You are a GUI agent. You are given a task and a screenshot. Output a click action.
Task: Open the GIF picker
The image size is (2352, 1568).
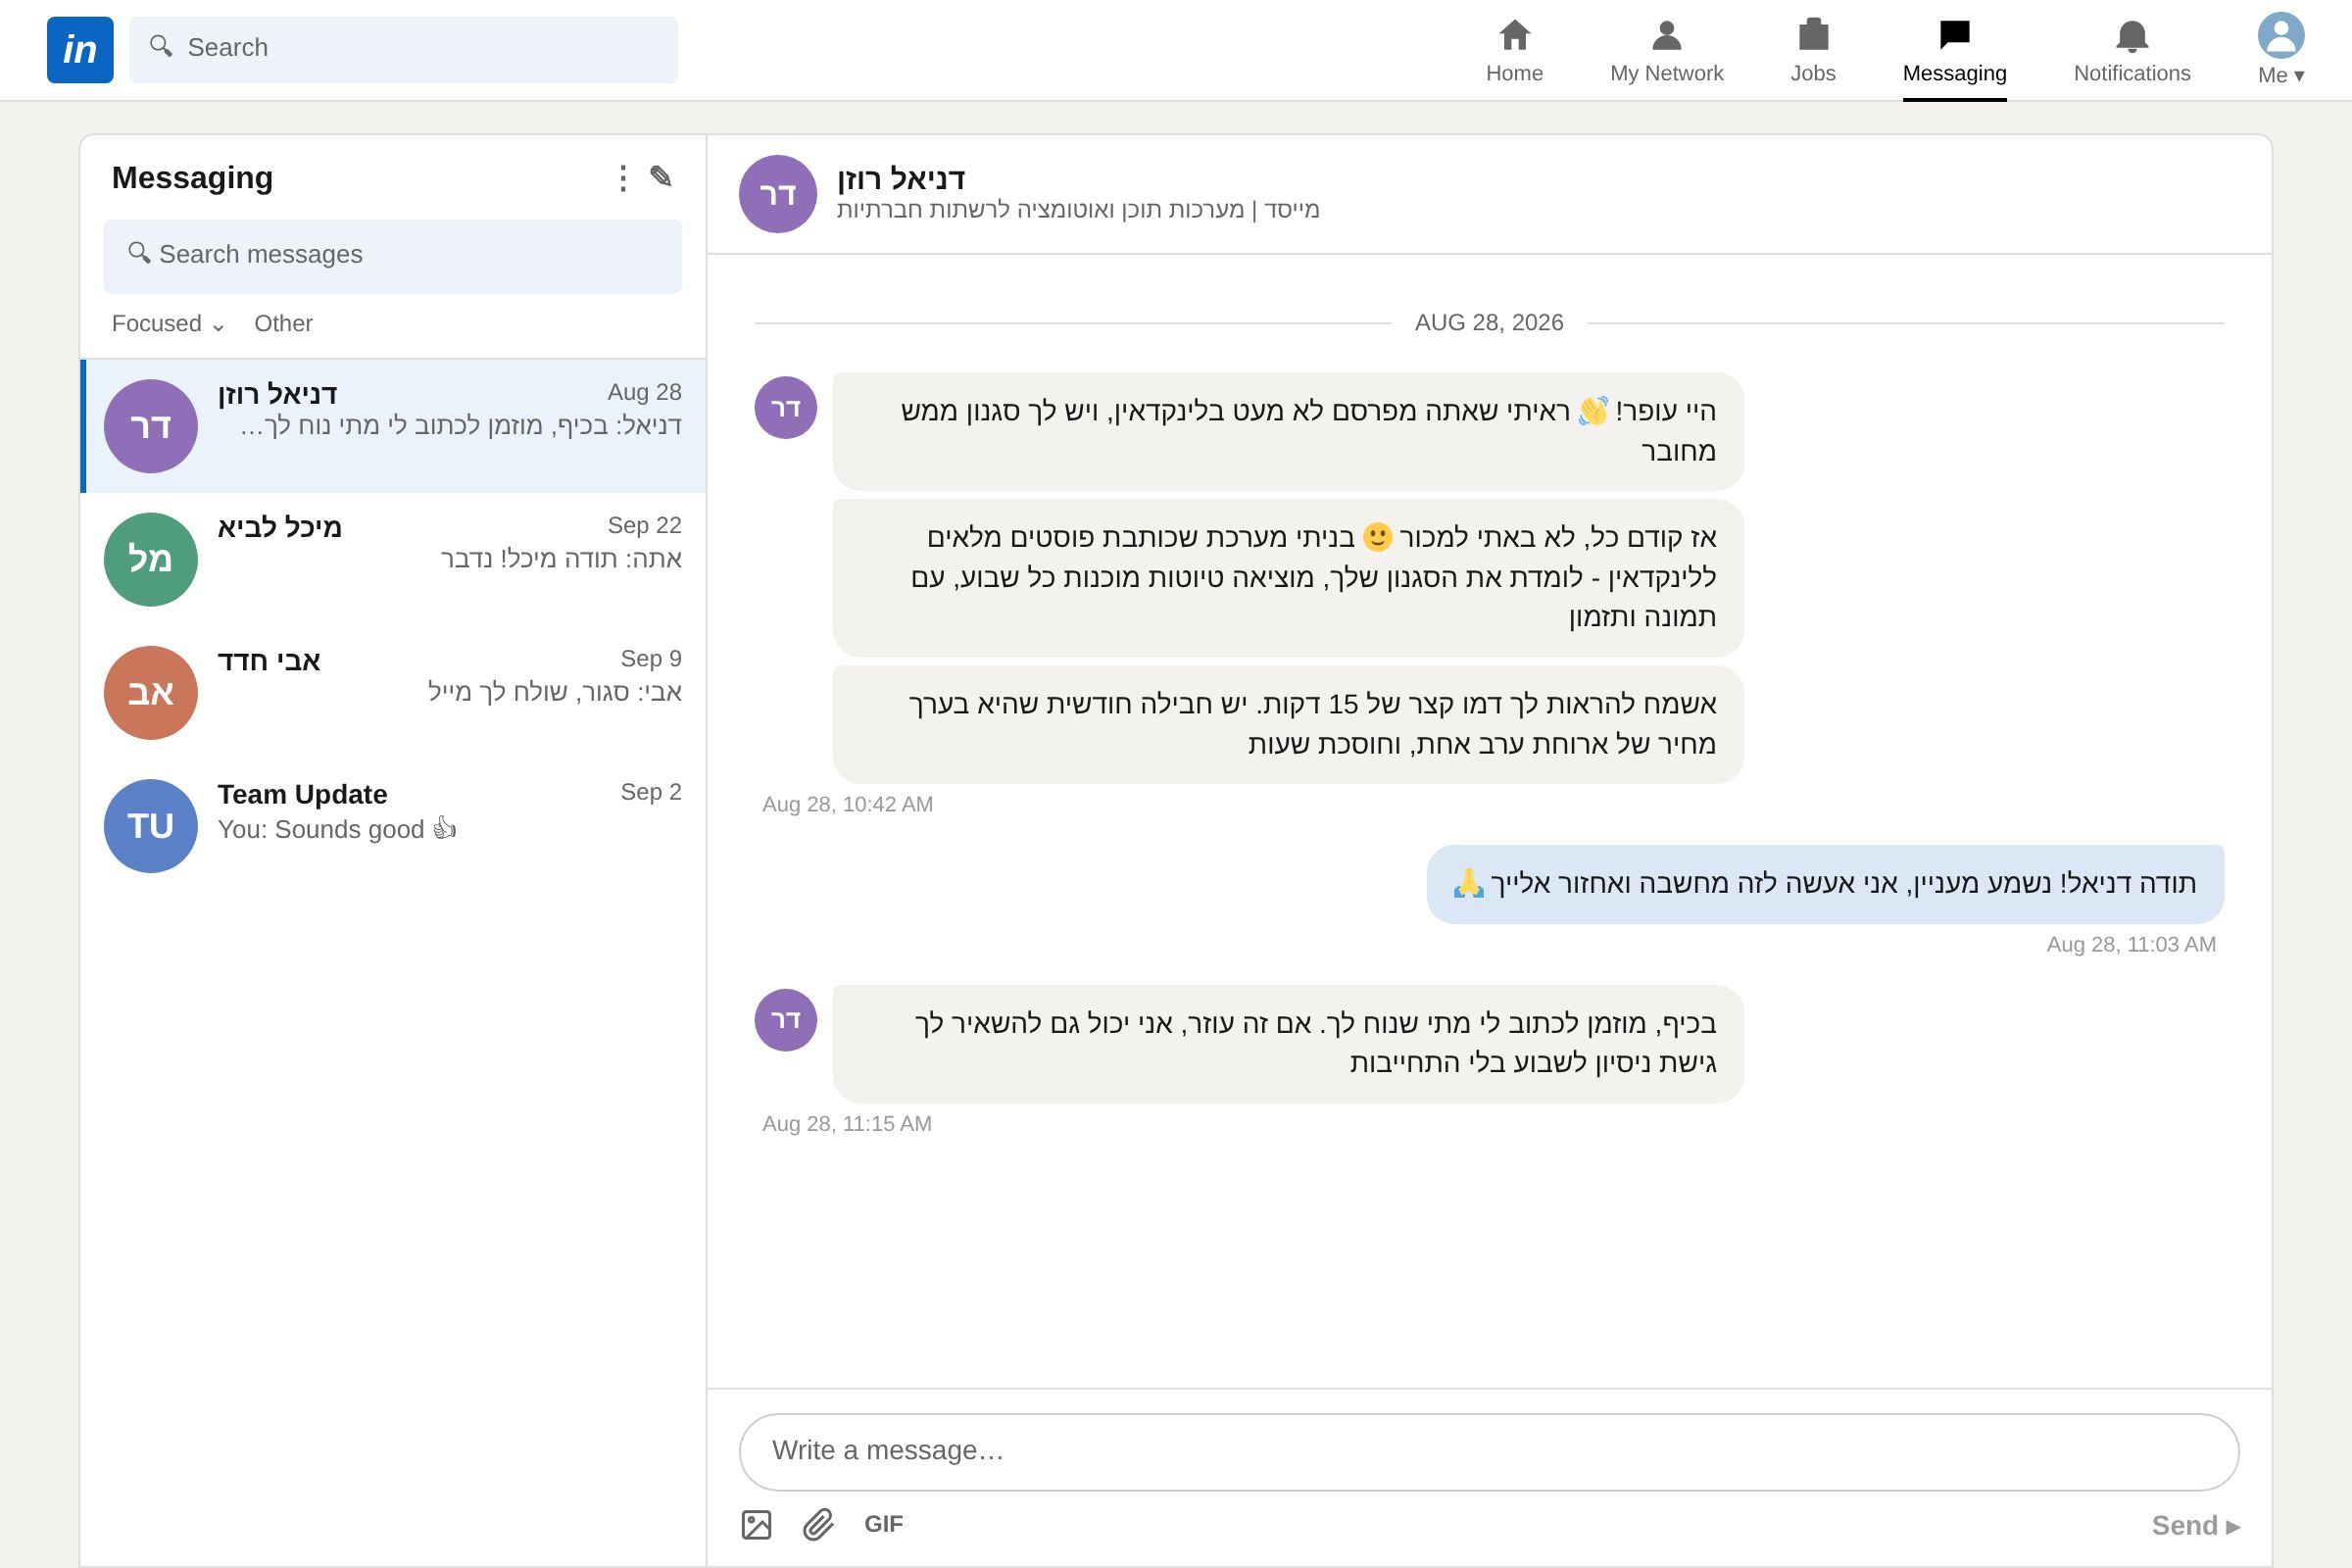coord(884,1524)
